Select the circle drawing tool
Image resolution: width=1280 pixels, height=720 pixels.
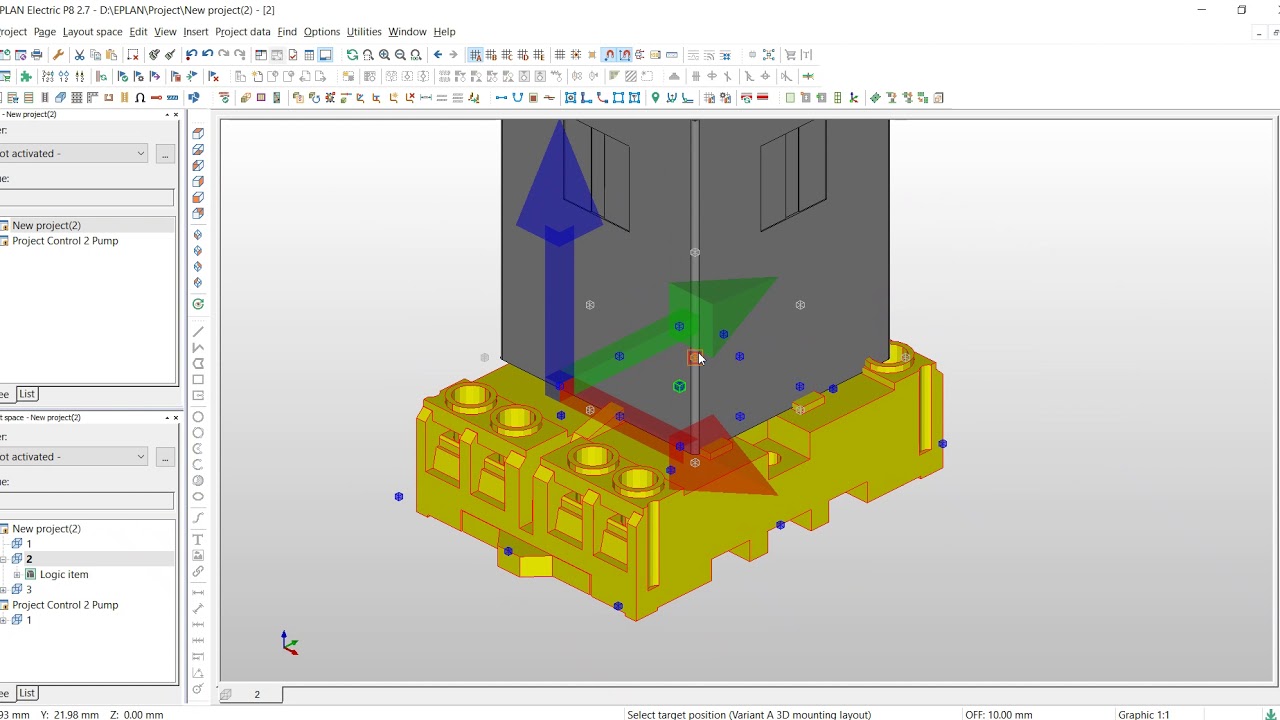tap(198, 417)
